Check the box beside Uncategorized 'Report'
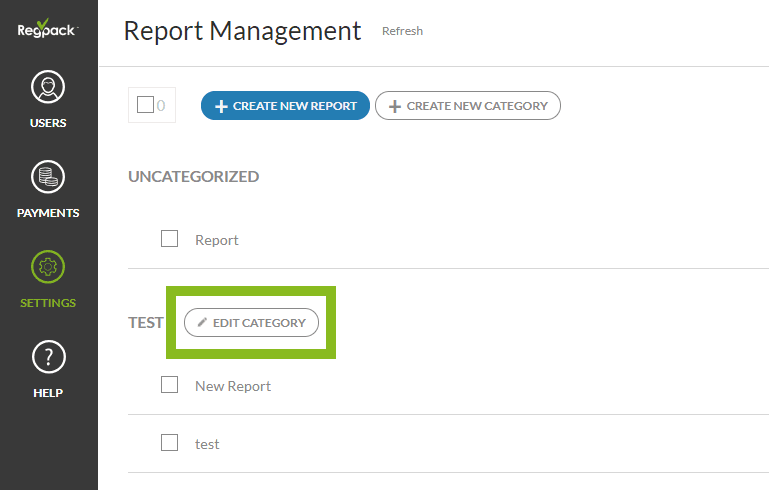 170,239
